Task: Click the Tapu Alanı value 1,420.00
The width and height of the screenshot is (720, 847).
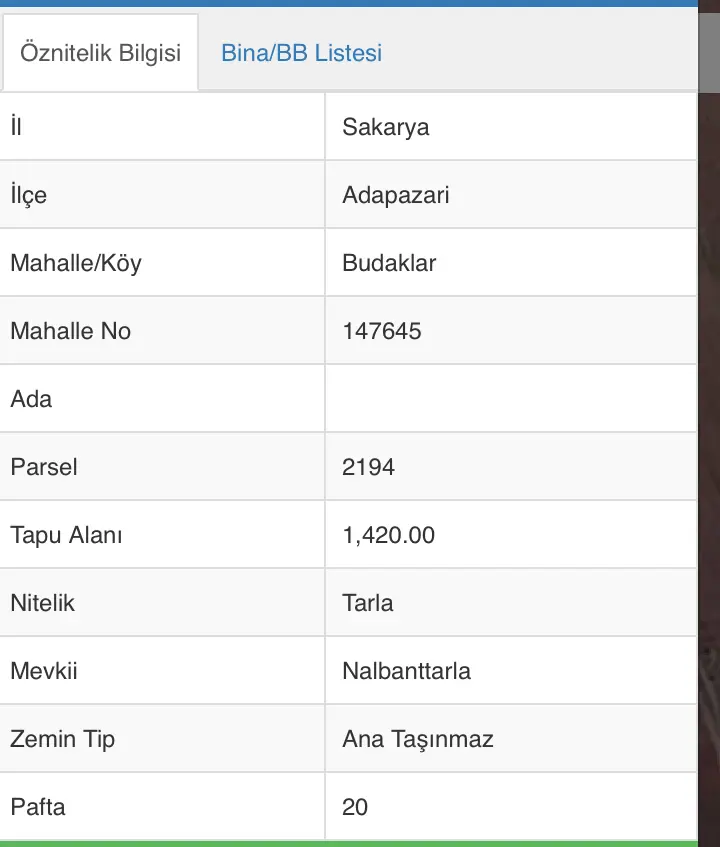Action: tap(388, 535)
